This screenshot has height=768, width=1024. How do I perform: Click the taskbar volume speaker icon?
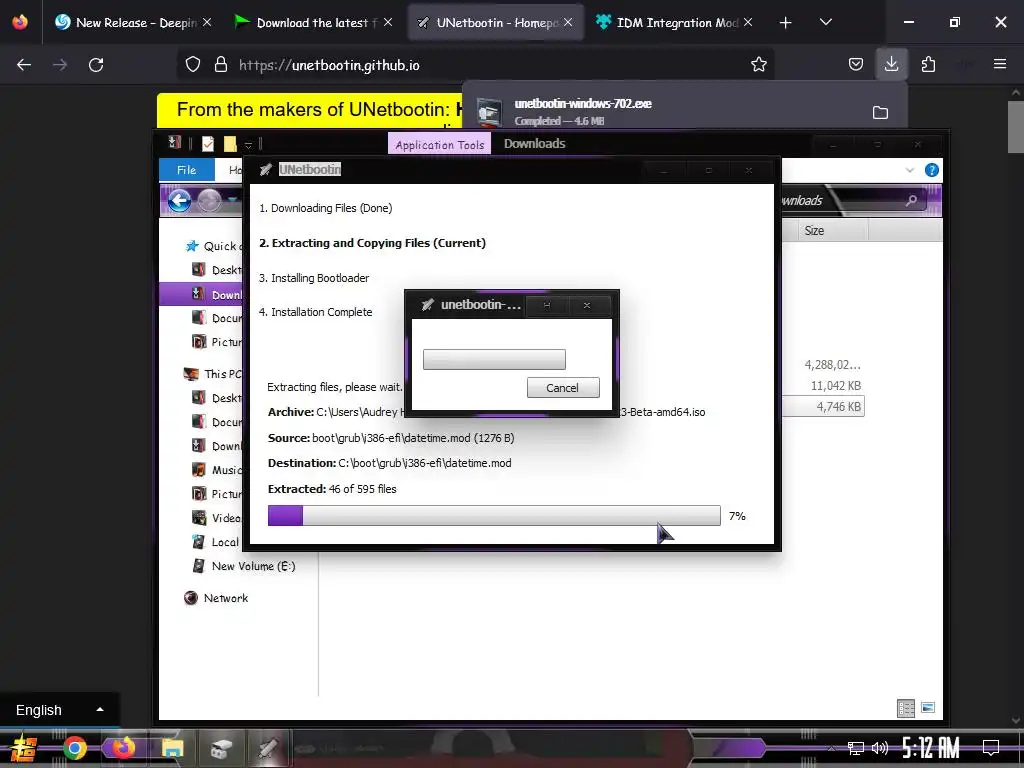(880, 748)
